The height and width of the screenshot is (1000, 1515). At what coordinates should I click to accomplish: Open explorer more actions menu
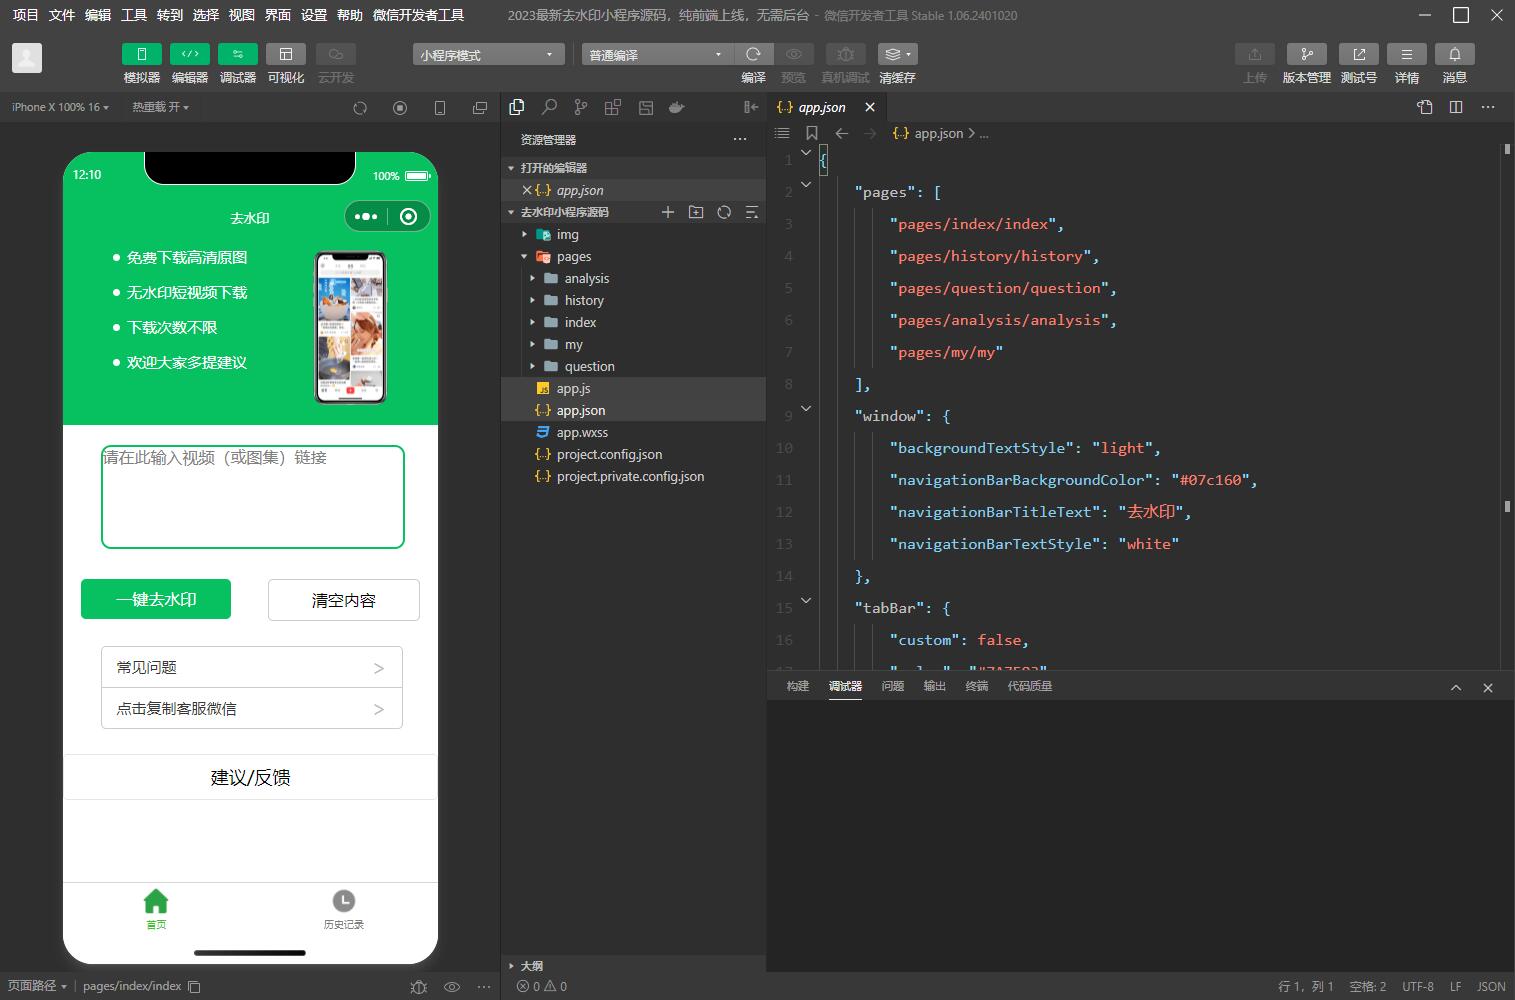point(740,139)
